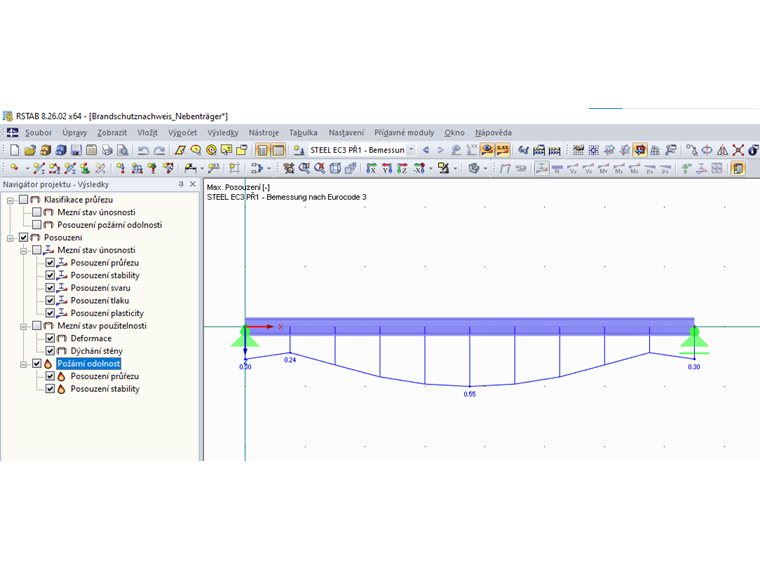Toggle result values x.xx icon
The width and height of the screenshot is (760, 570).
point(503,150)
